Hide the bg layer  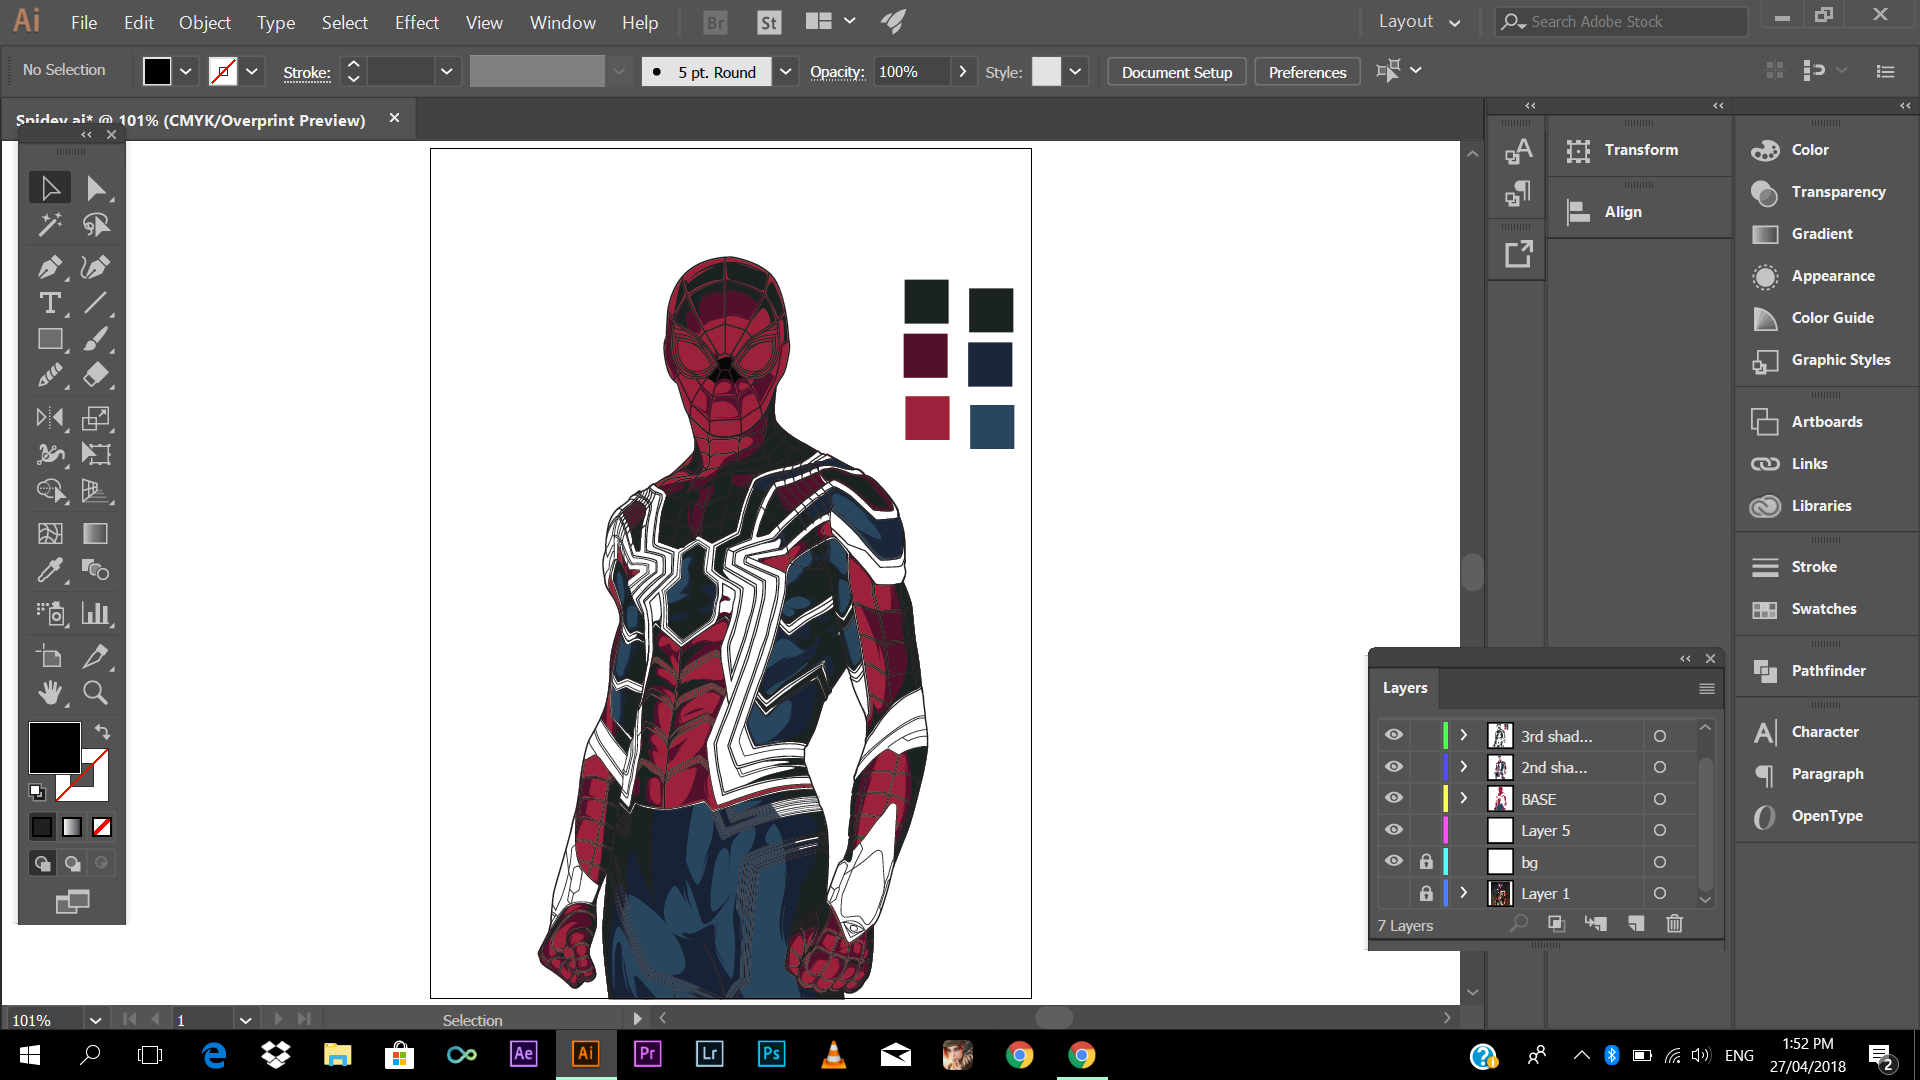(x=1394, y=861)
